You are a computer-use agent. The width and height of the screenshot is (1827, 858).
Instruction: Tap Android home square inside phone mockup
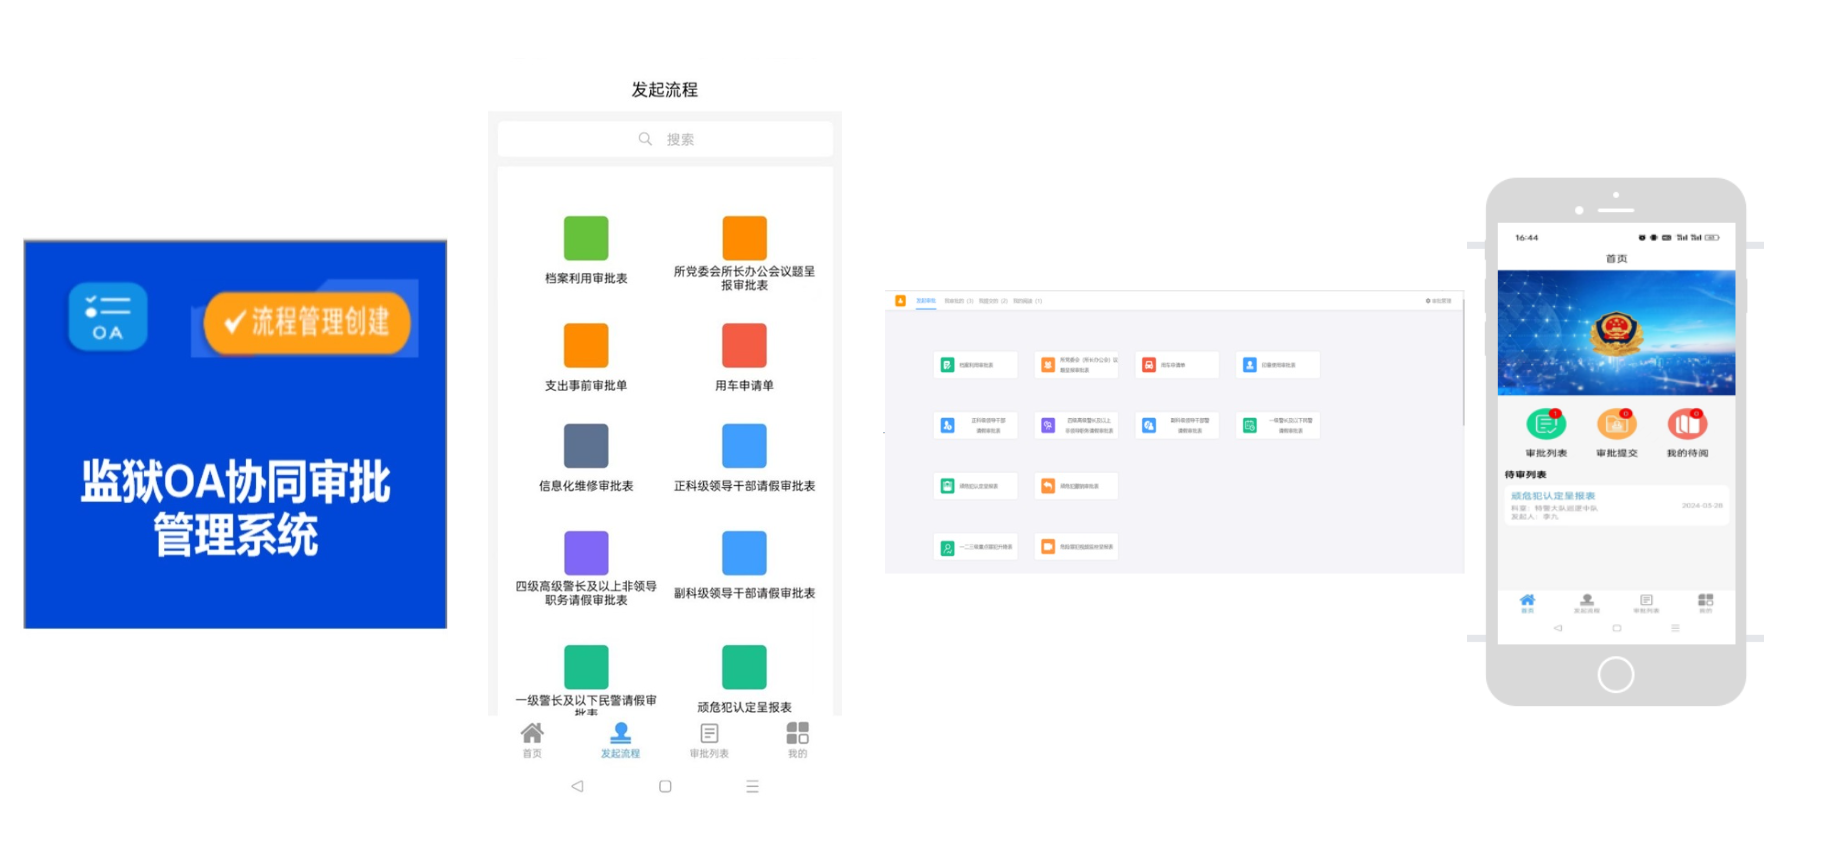click(1616, 628)
